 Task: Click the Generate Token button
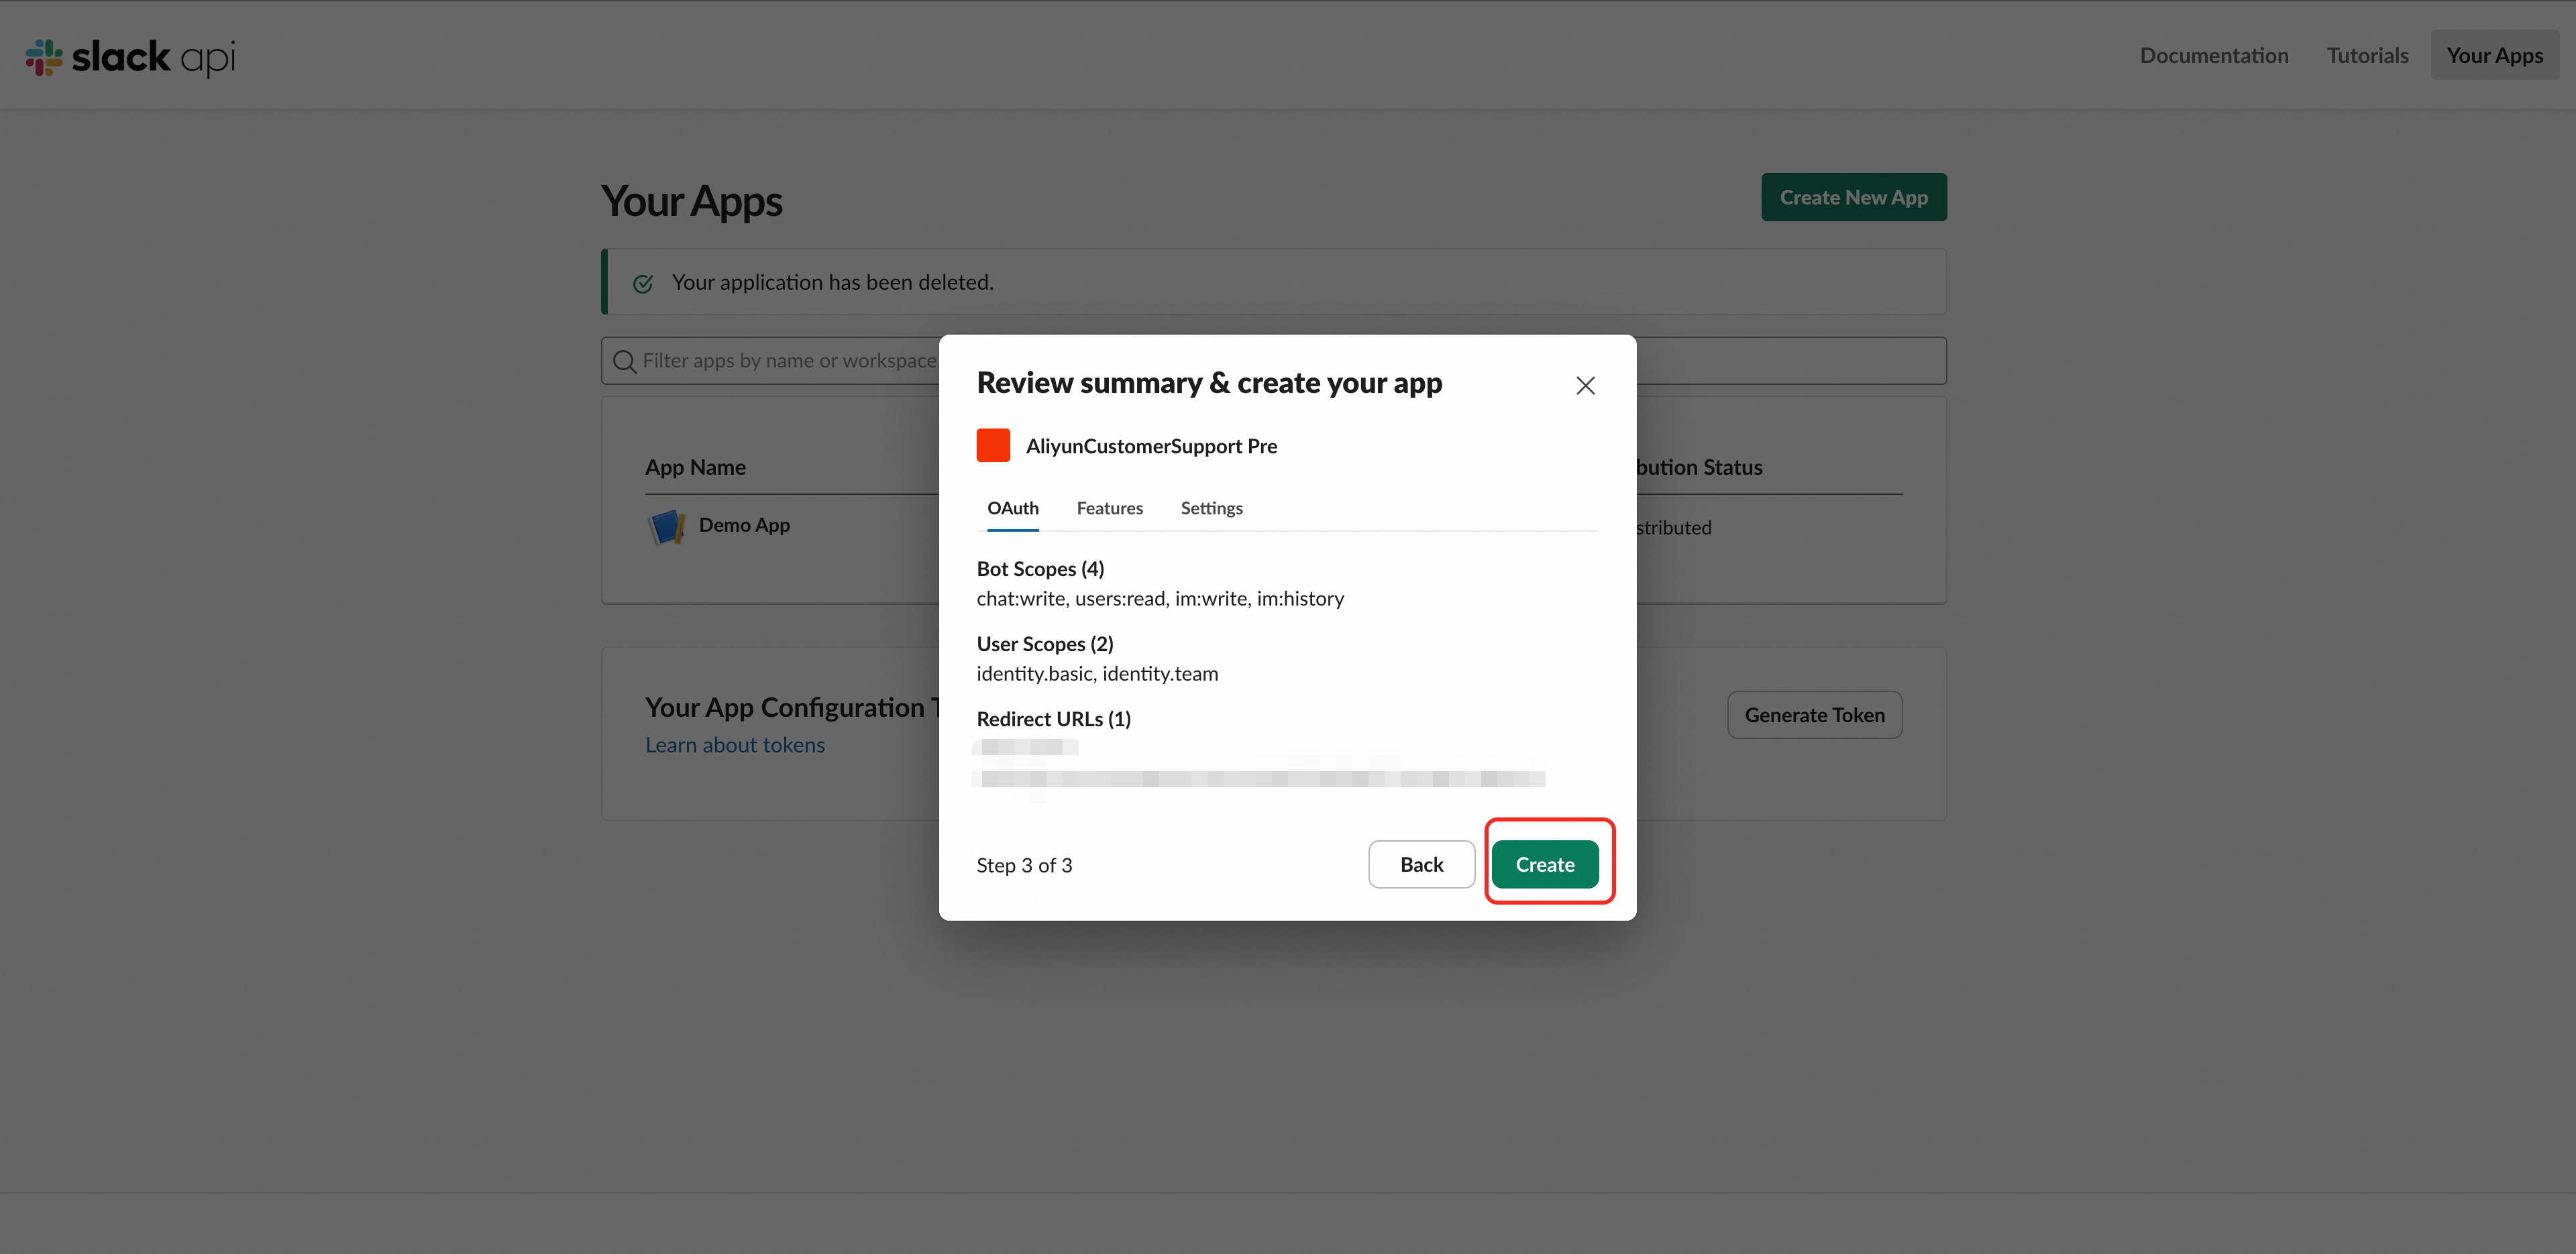1814,715
